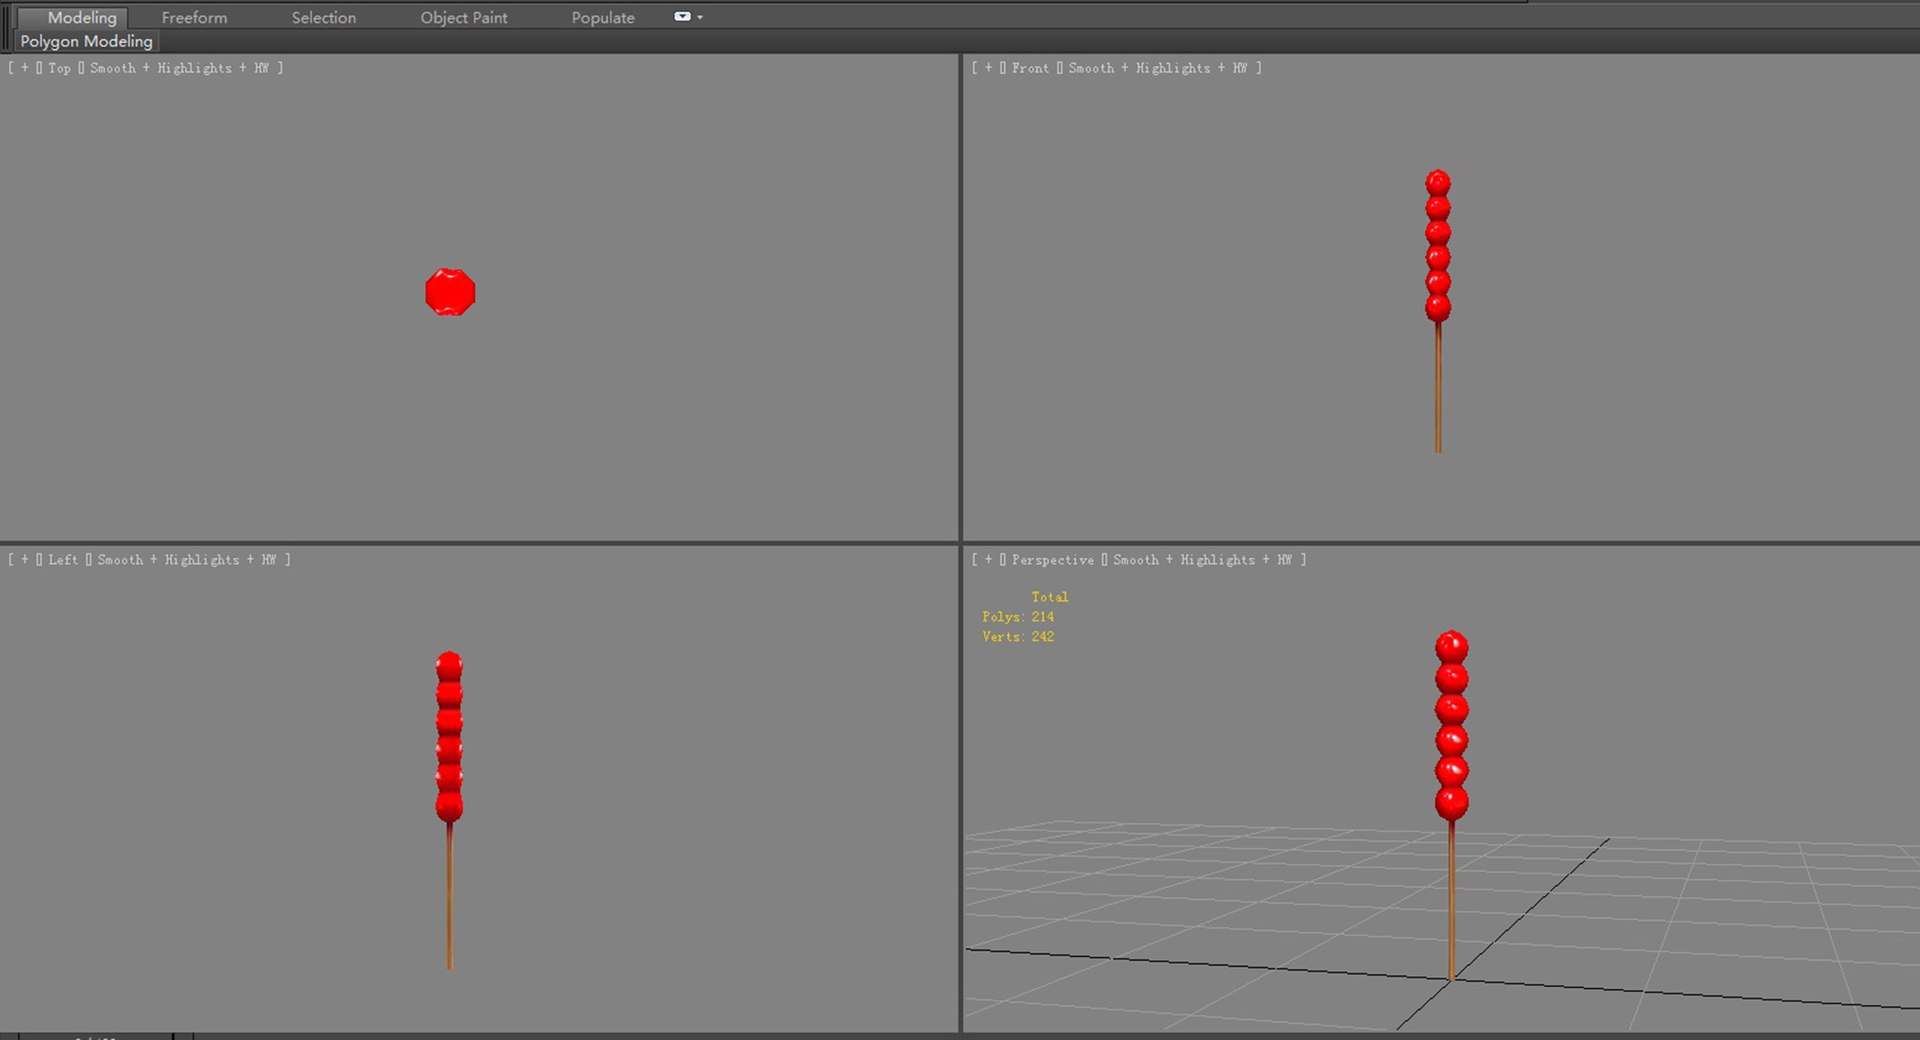
Task: Click the Perspective view name label
Action: tap(1052, 560)
